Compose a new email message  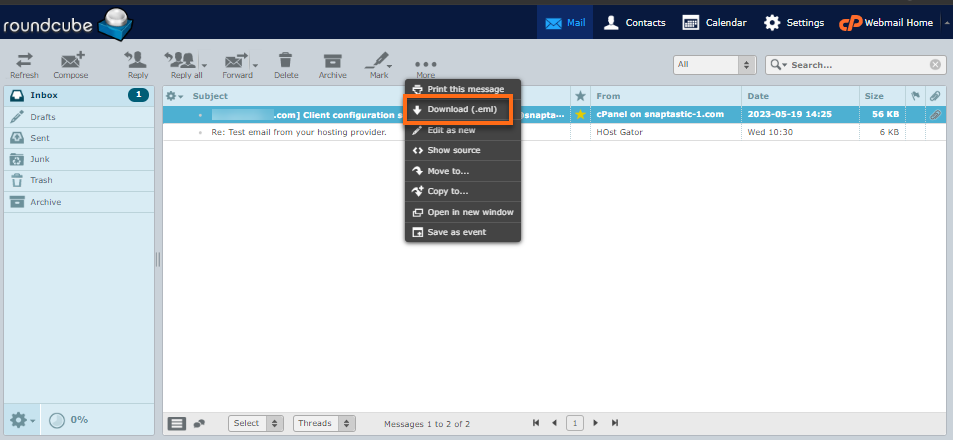(71, 65)
